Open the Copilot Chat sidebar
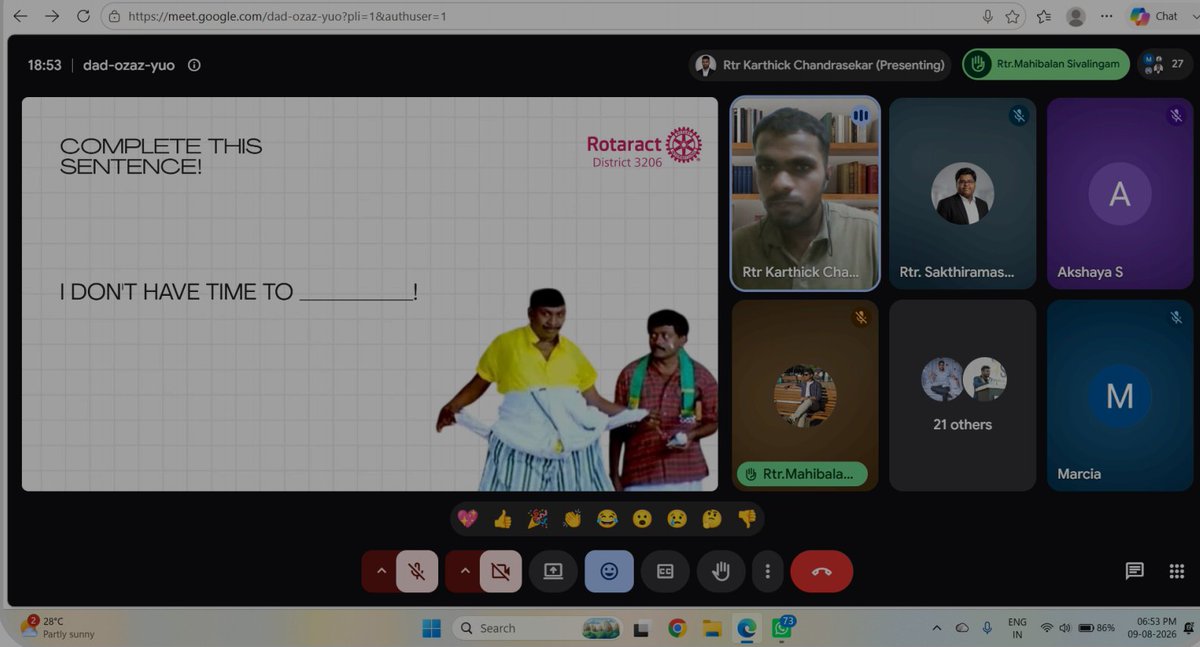 (1154, 16)
